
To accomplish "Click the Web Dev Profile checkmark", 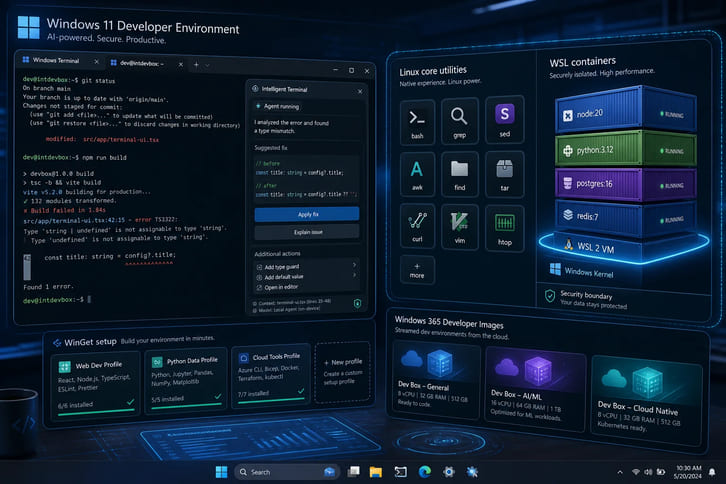I will click(x=131, y=402).
